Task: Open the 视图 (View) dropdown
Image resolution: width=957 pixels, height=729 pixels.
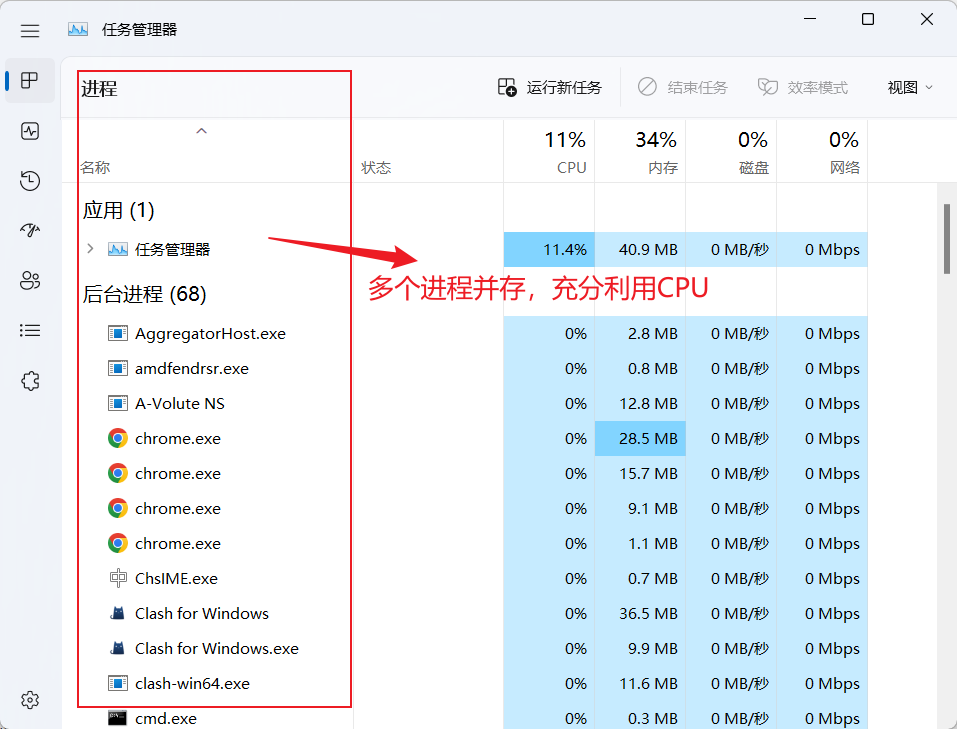Action: [909, 87]
